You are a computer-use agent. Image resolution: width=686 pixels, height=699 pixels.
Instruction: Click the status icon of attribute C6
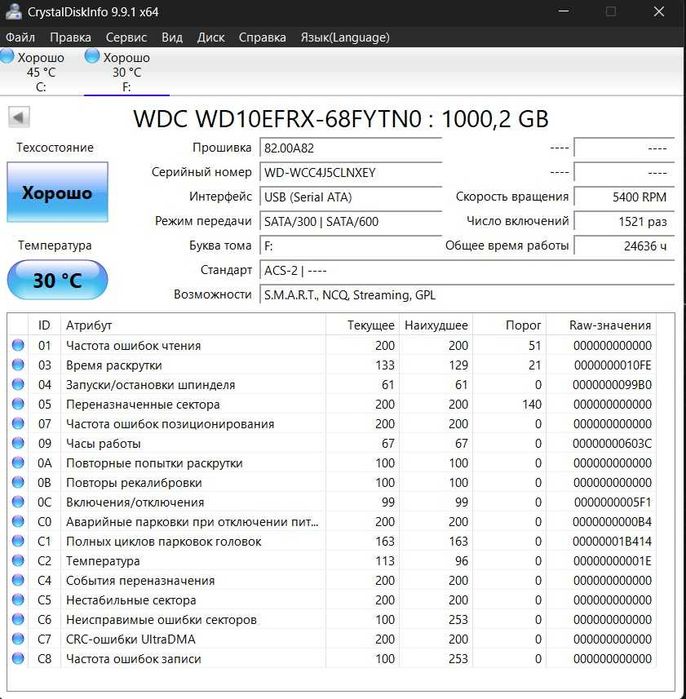(x=18, y=619)
